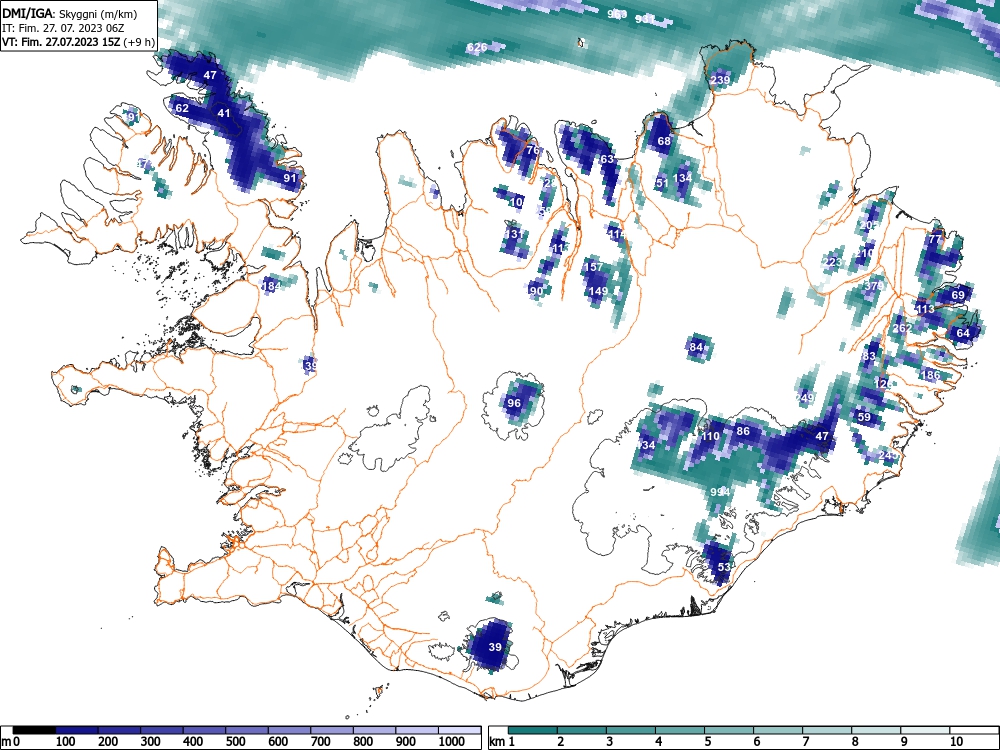Click the visibility value '86' on the map
The image size is (1000, 750).
point(743,431)
